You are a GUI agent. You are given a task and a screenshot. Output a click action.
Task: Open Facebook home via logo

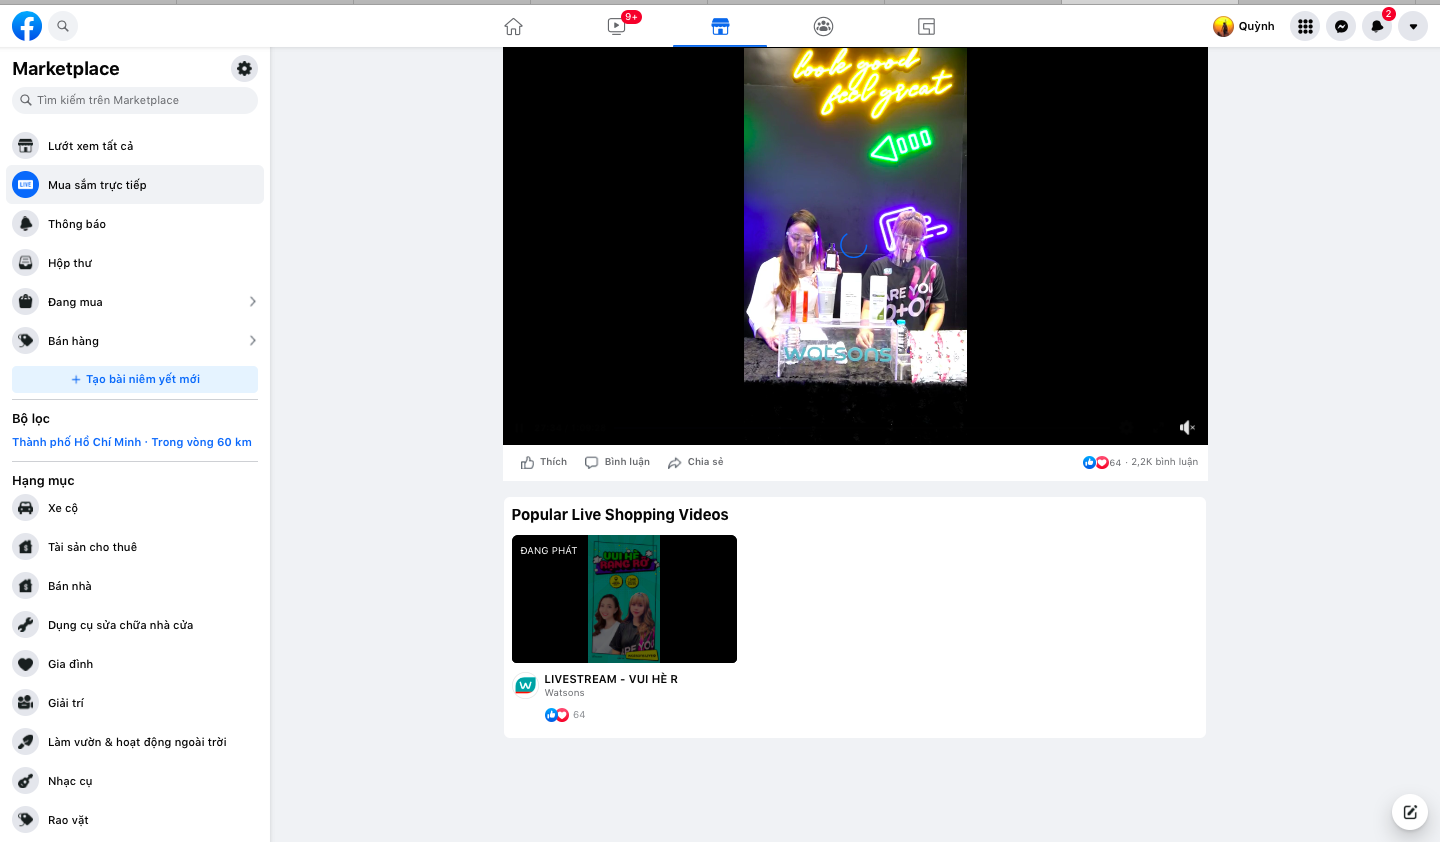27,26
